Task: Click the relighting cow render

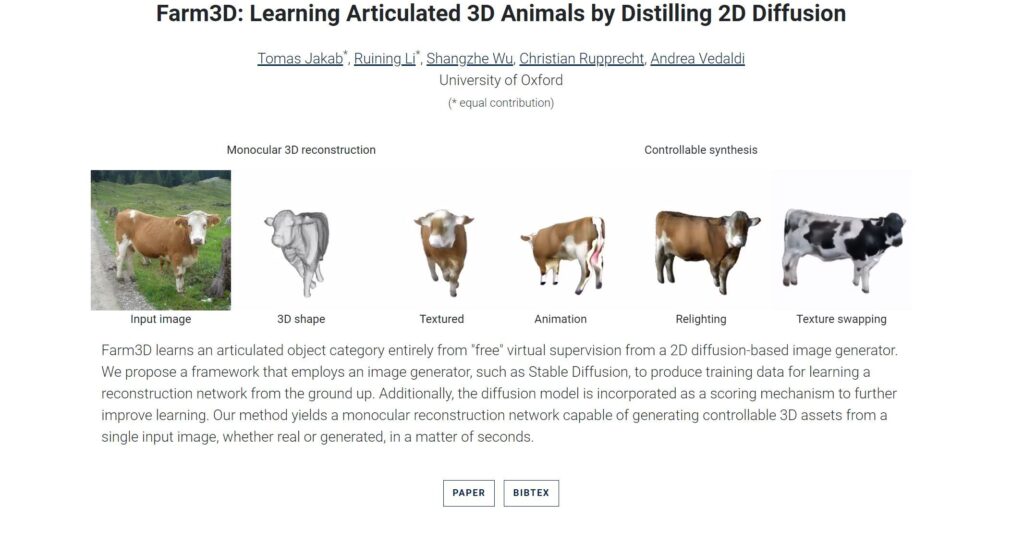Action: (704, 245)
